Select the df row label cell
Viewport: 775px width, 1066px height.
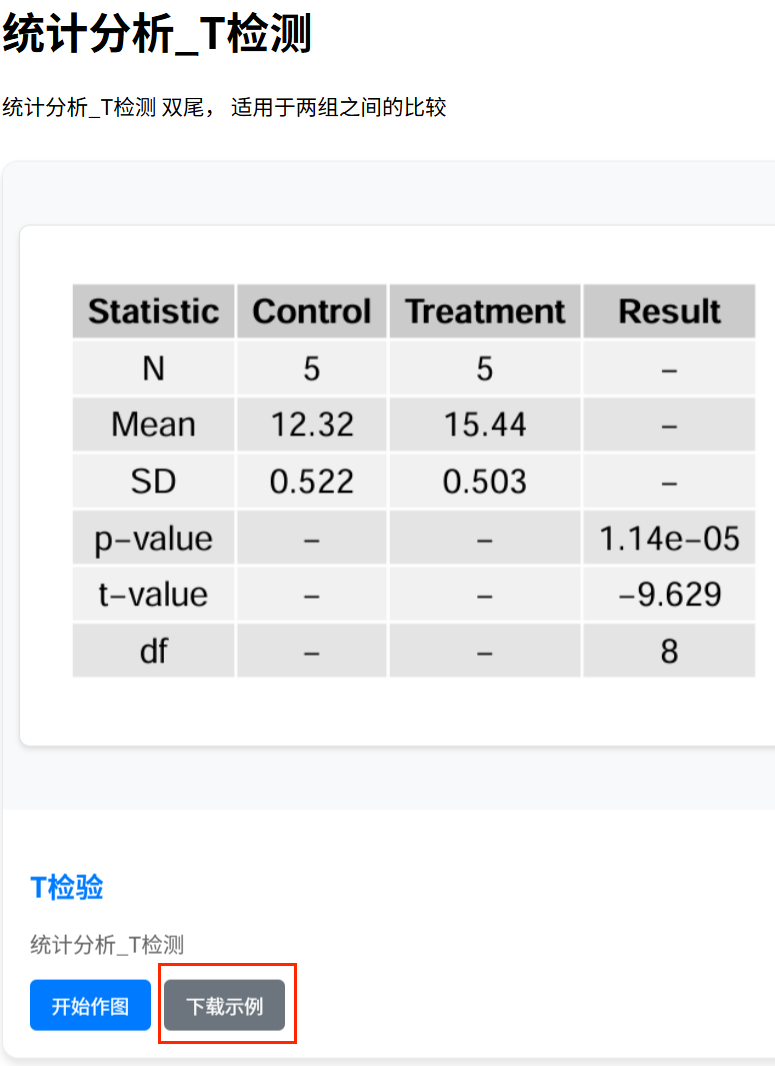(x=154, y=651)
